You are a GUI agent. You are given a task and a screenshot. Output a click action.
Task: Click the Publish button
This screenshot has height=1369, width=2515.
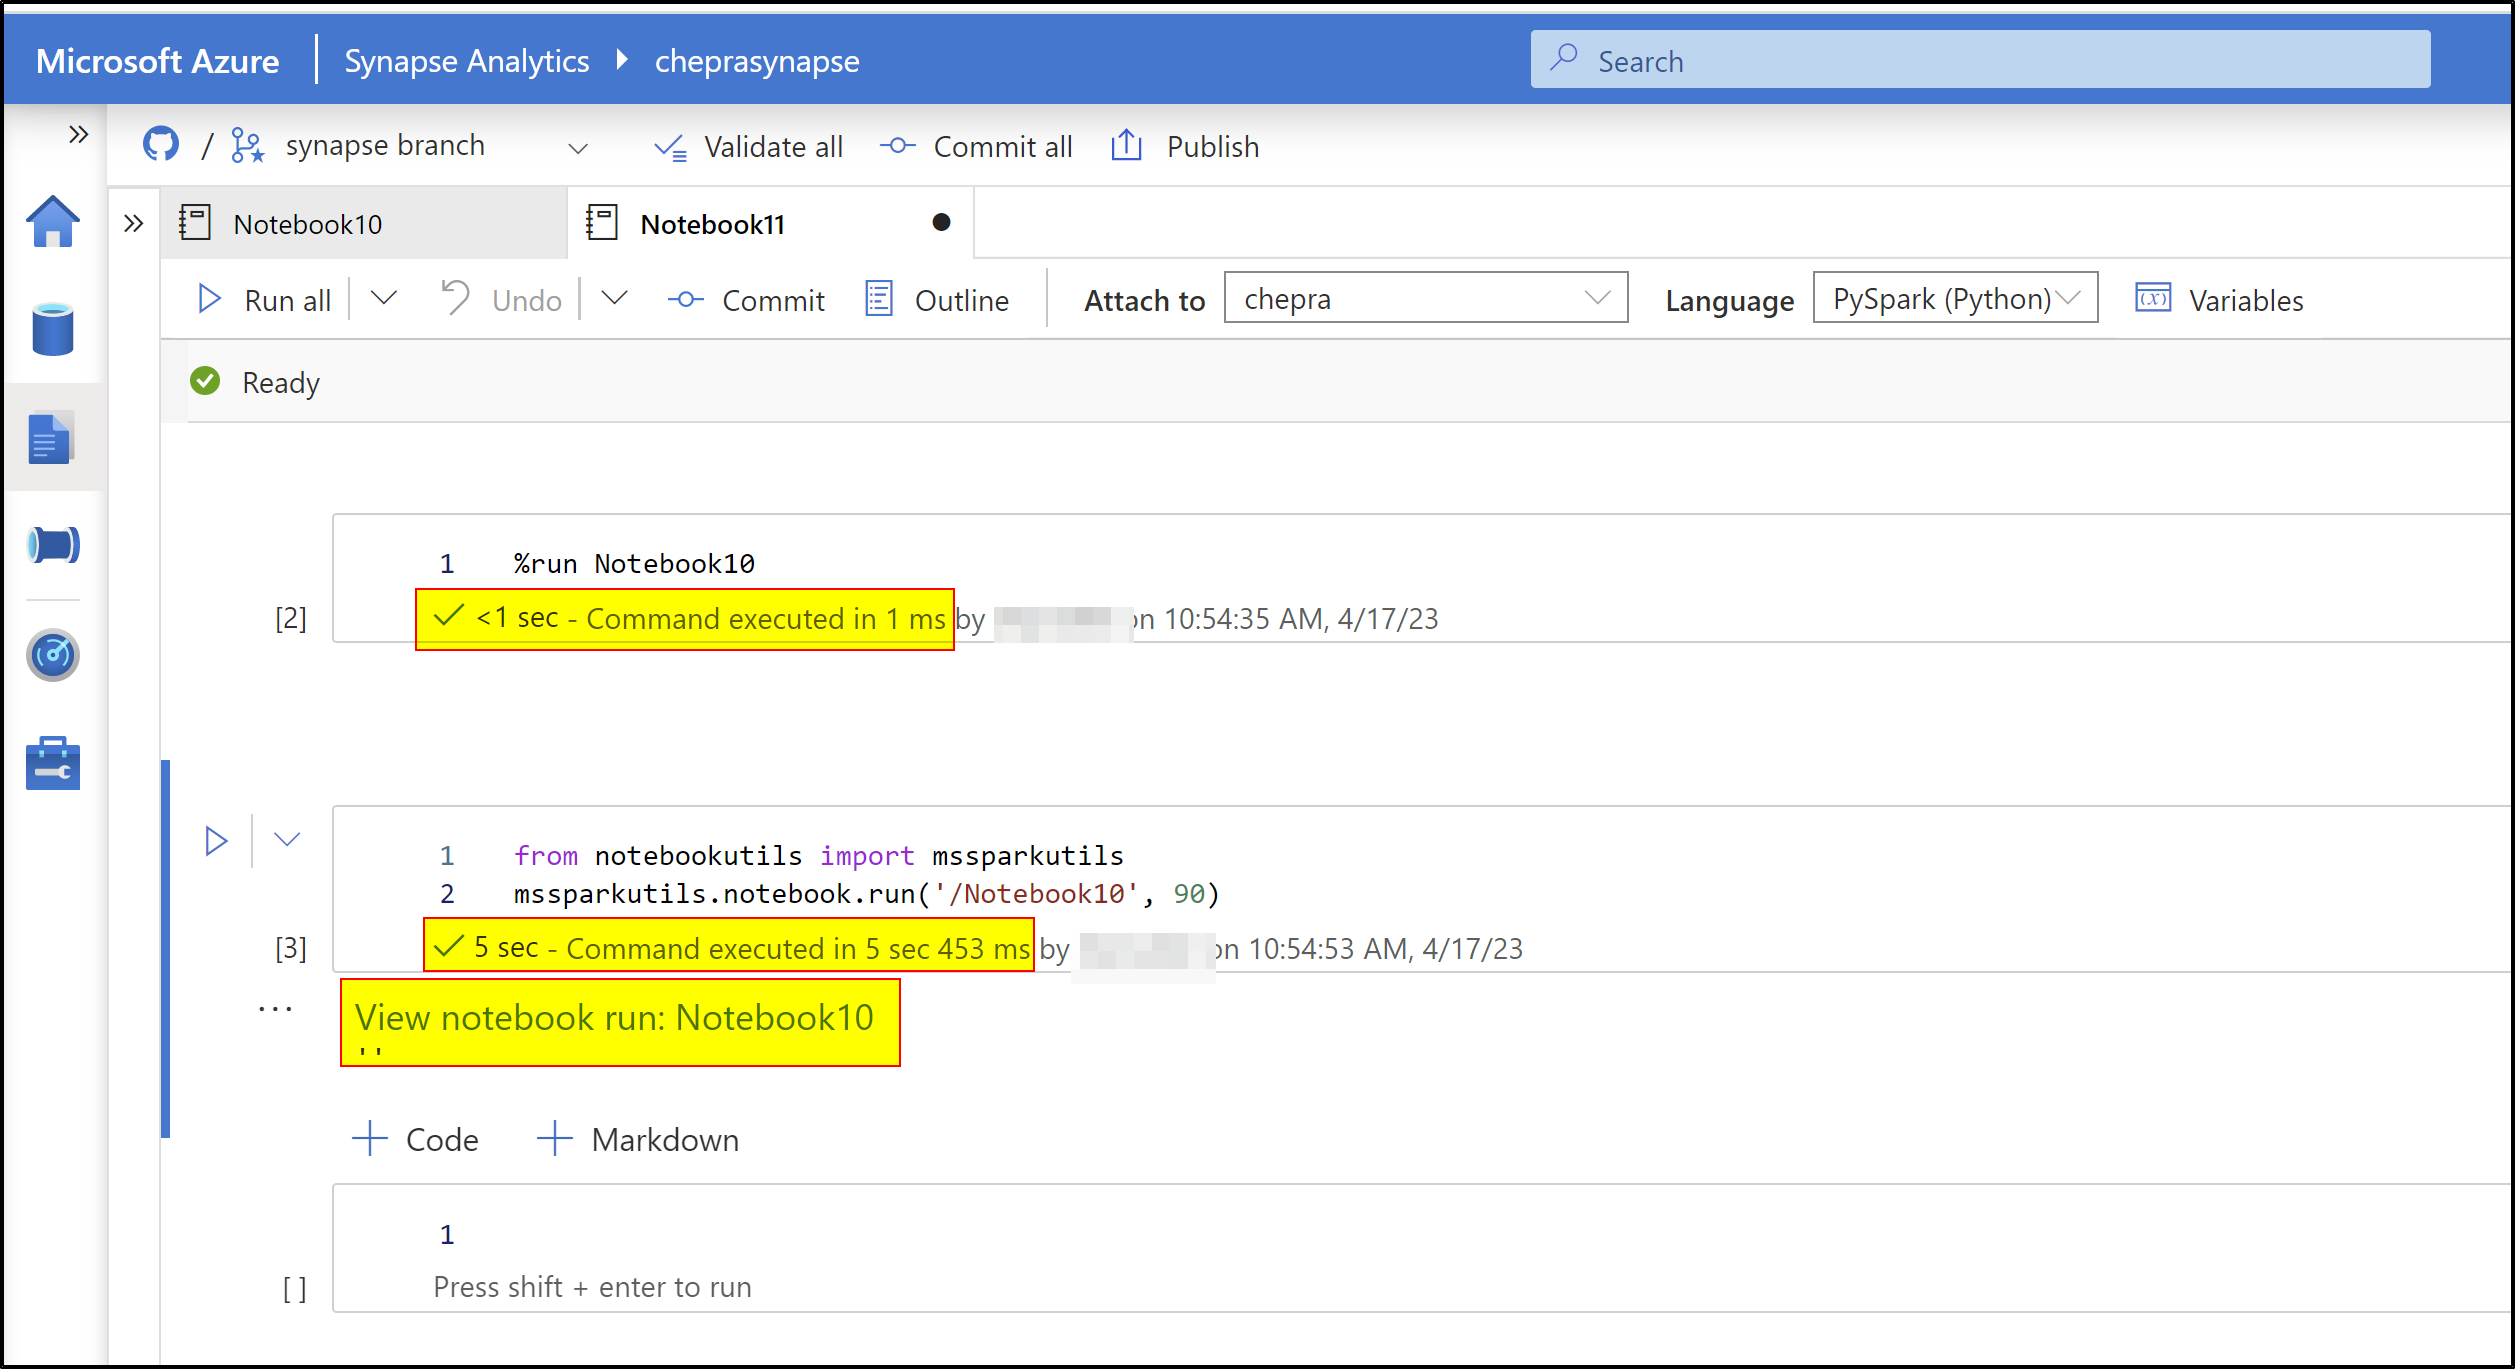pyautogui.click(x=1185, y=147)
